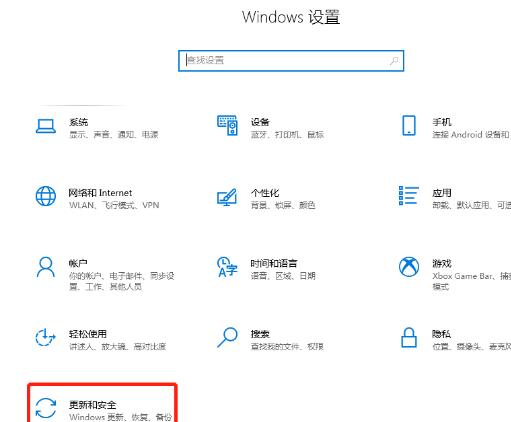The width and height of the screenshot is (511, 422).
Task: Click the 显示、声音、通知、电源 description
Action: pyautogui.click(x=114, y=135)
